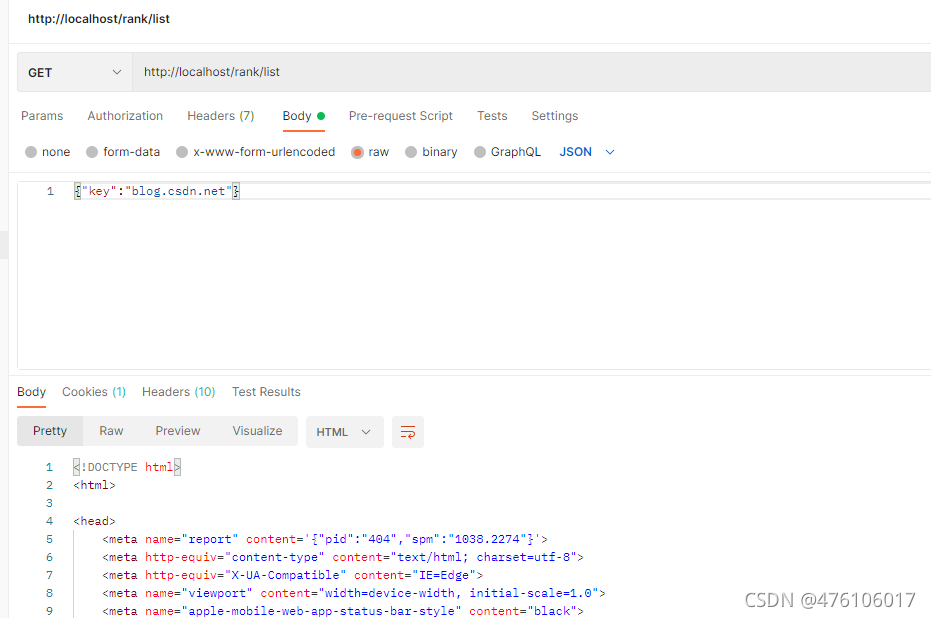Switch to the Params tab

42,116
